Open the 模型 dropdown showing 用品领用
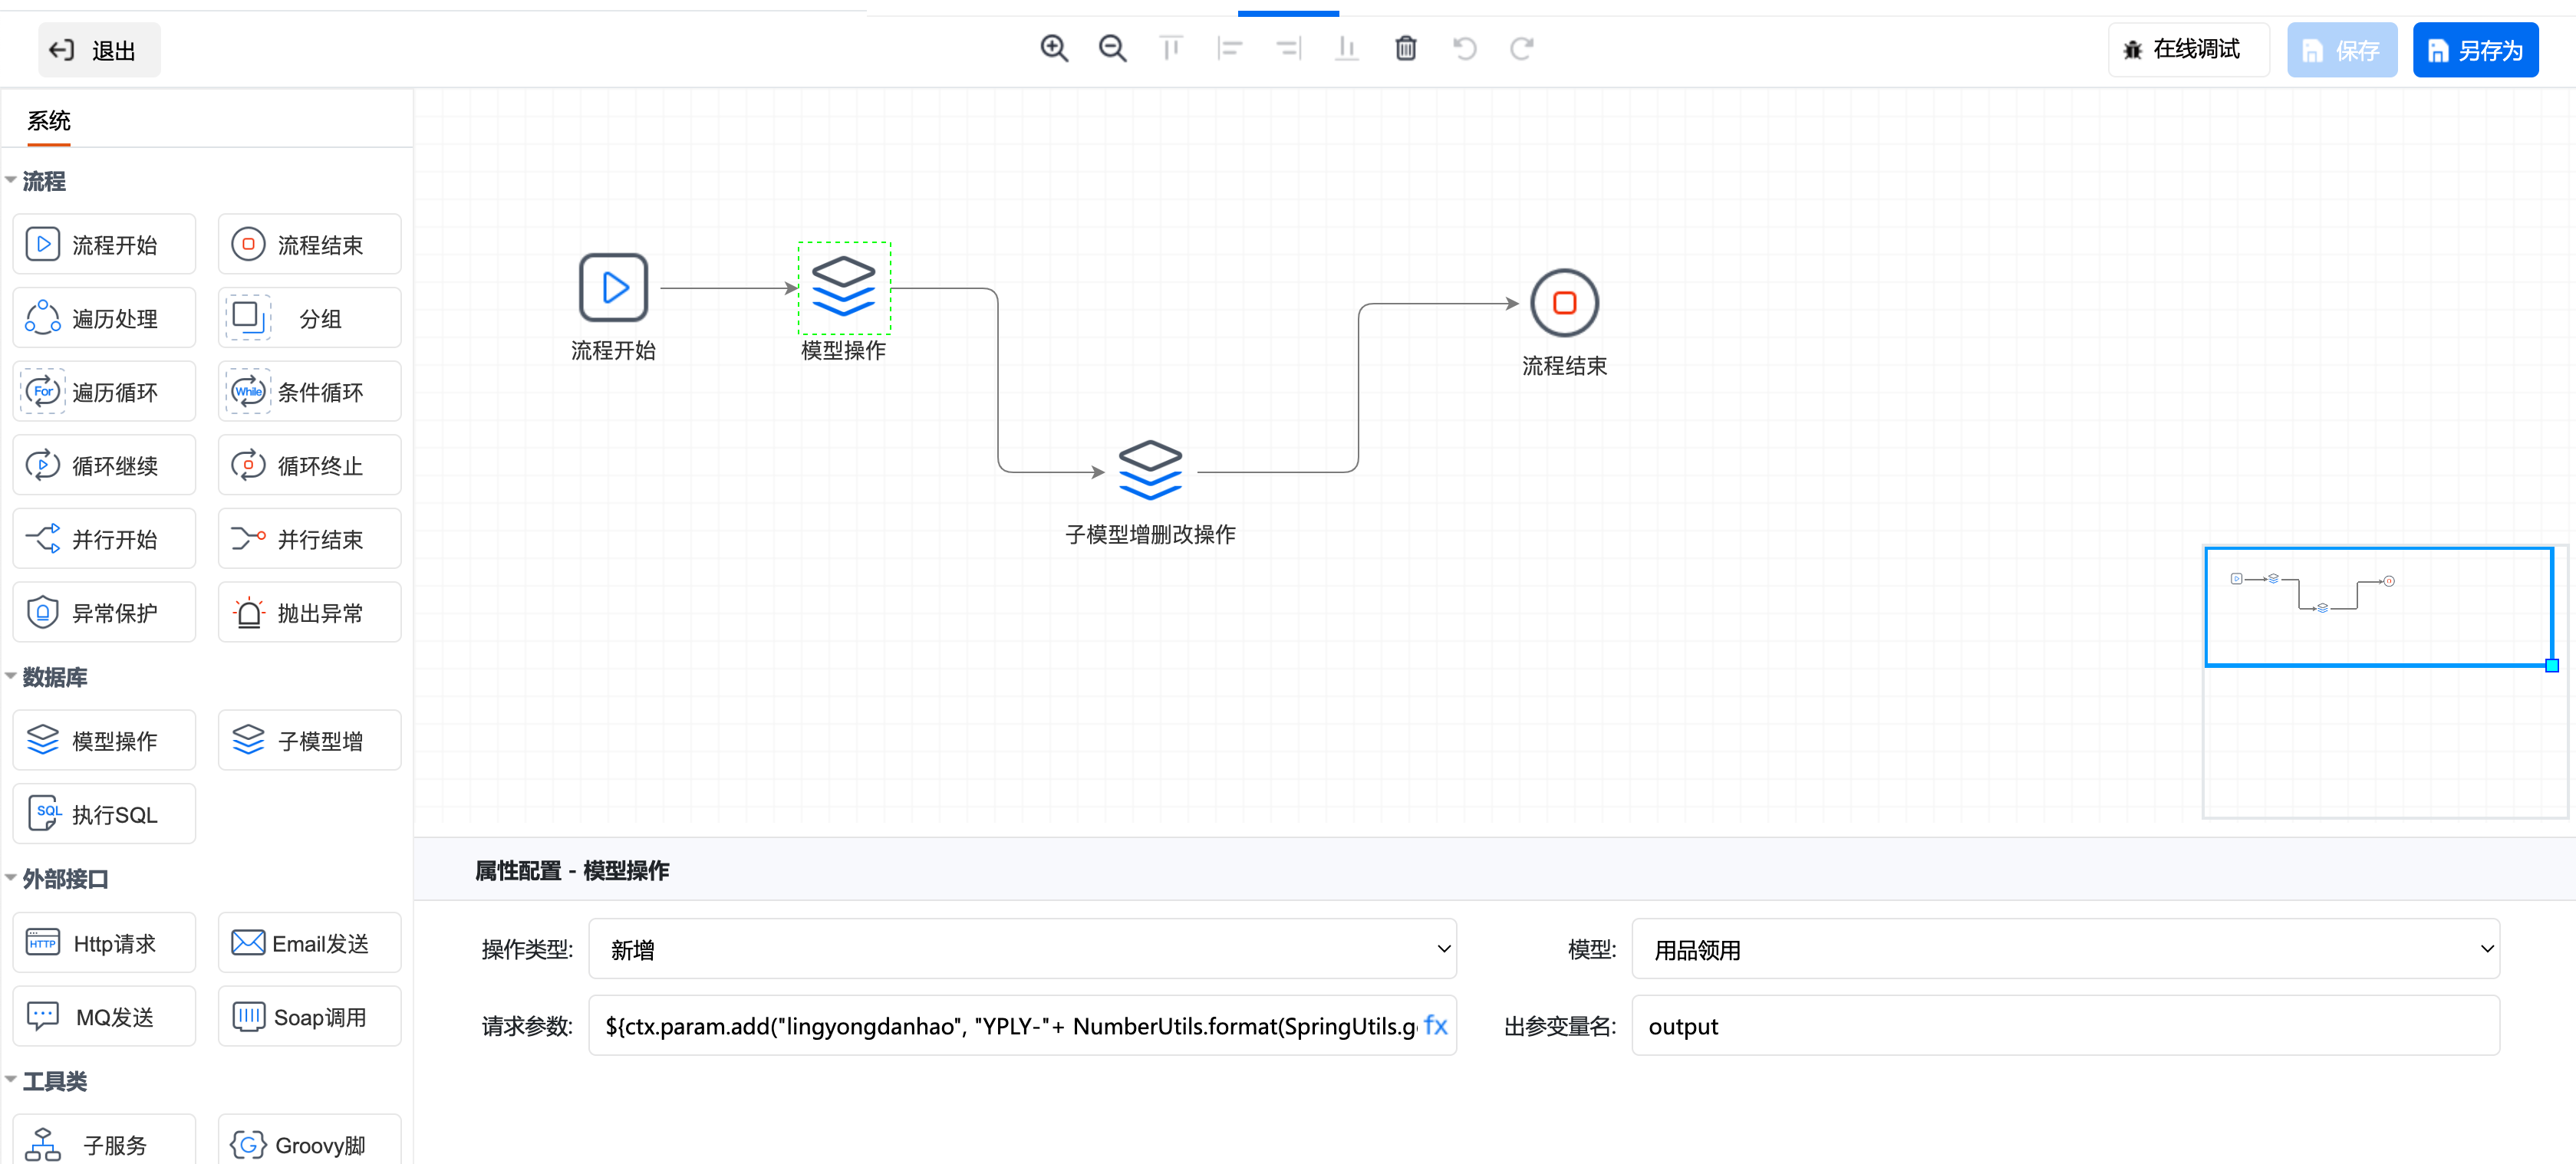 coord(2066,949)
